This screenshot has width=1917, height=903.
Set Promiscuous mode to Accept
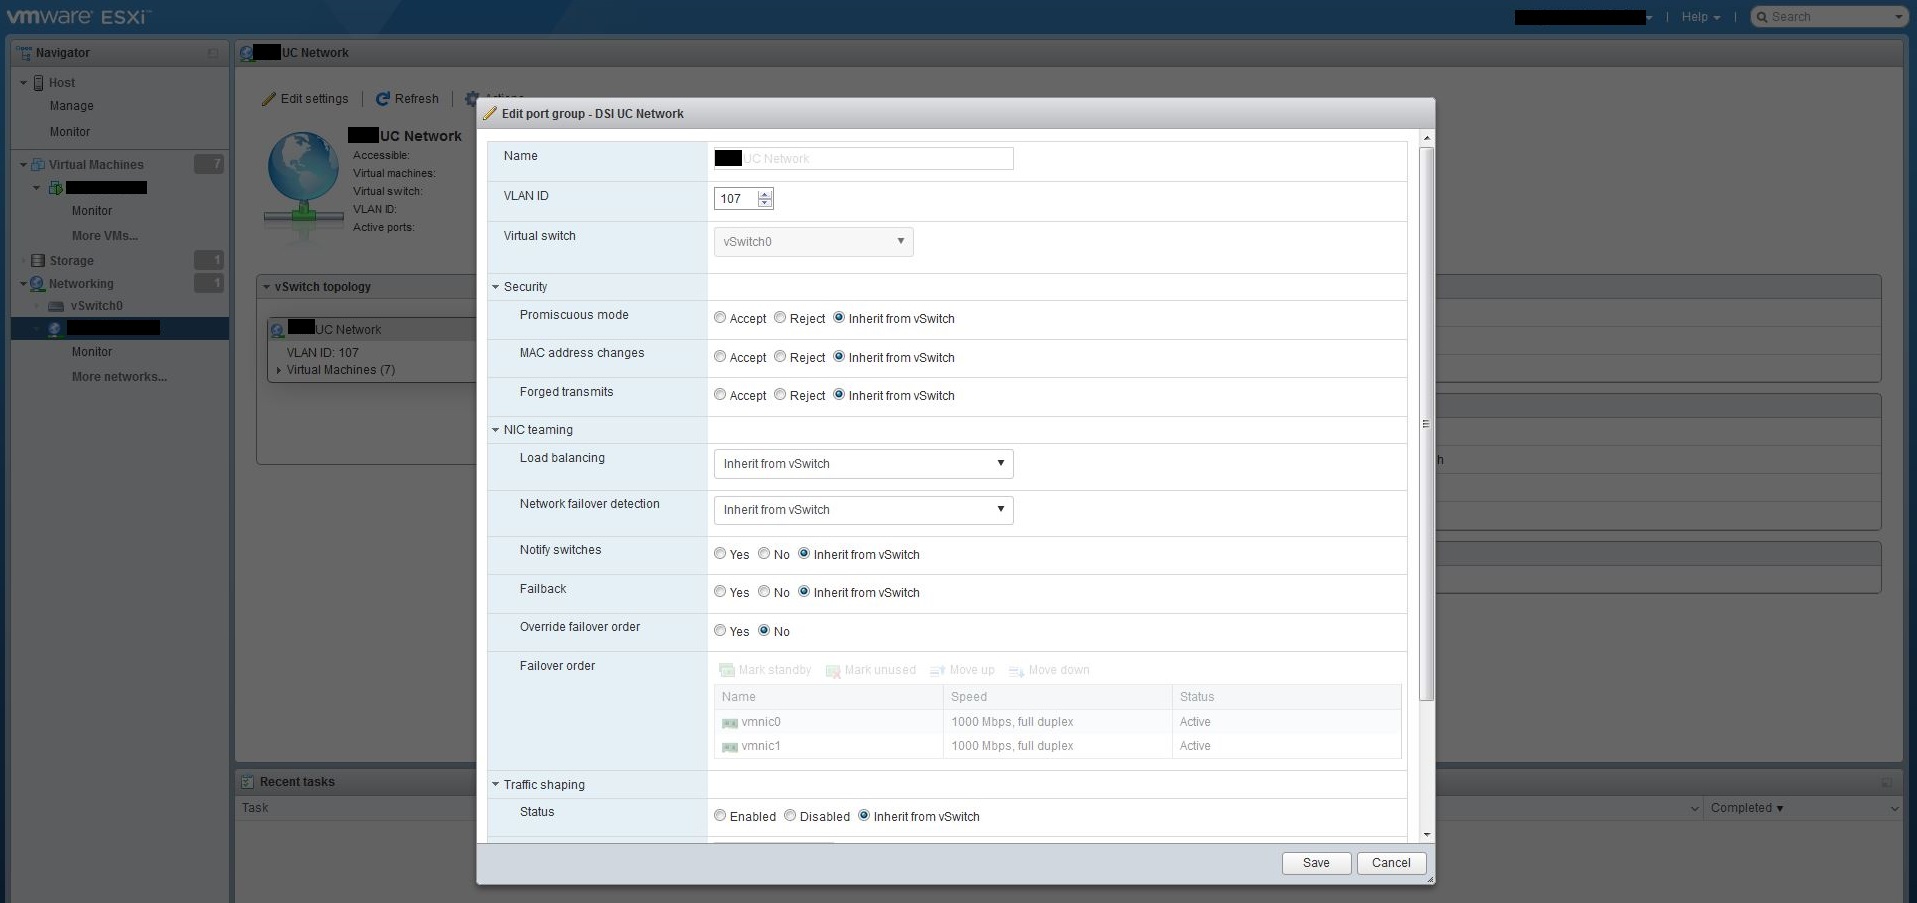(x=720, y=317)
